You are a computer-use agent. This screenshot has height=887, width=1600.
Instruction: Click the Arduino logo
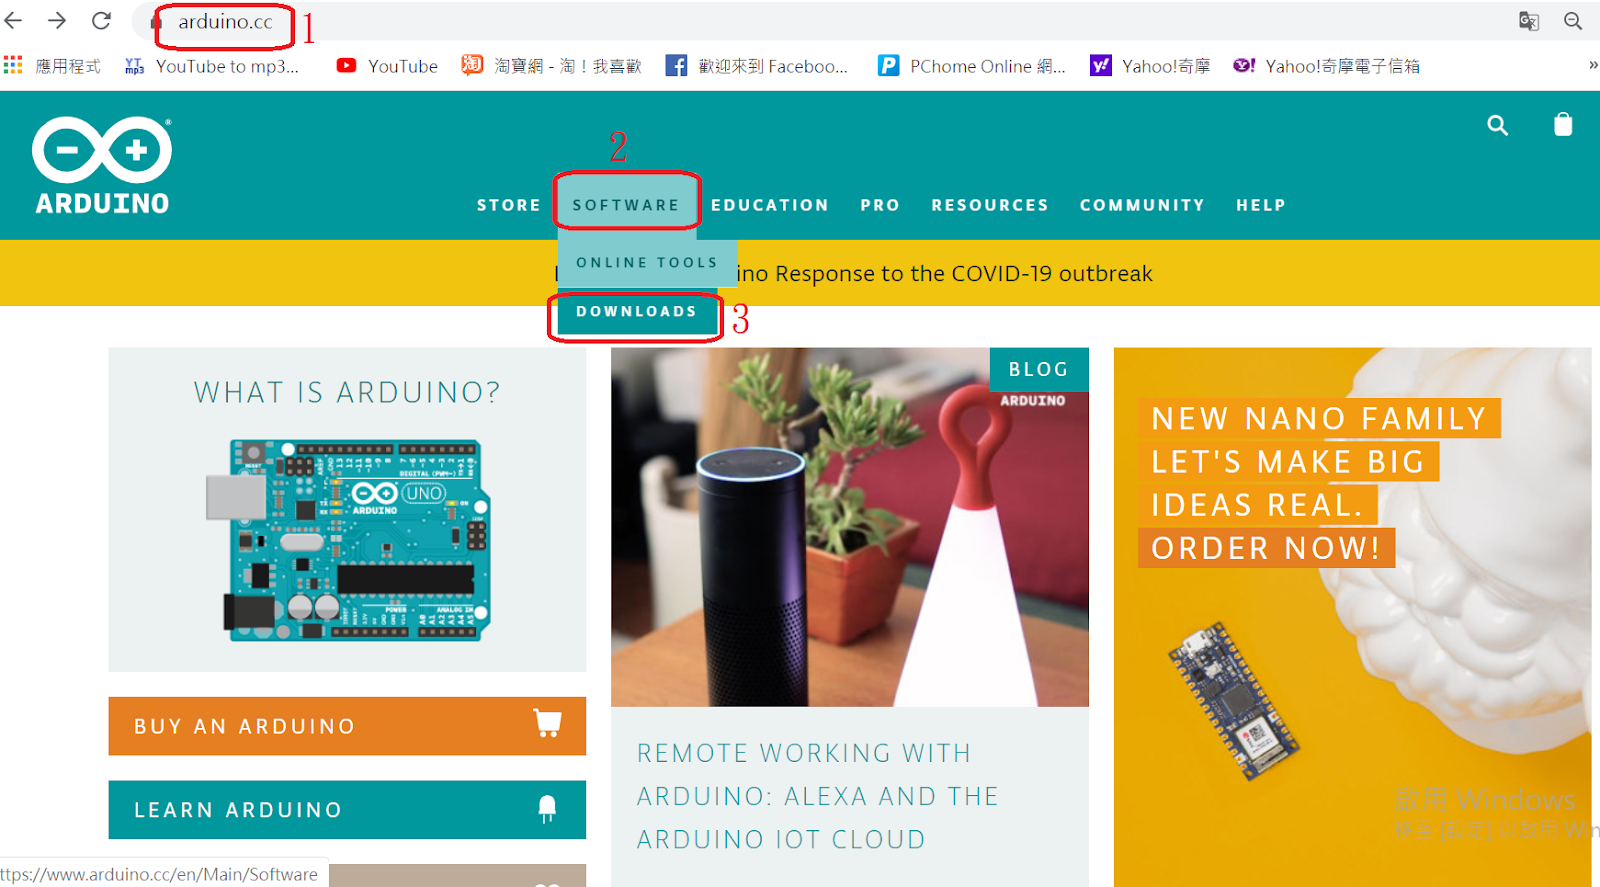coord(102,166)
